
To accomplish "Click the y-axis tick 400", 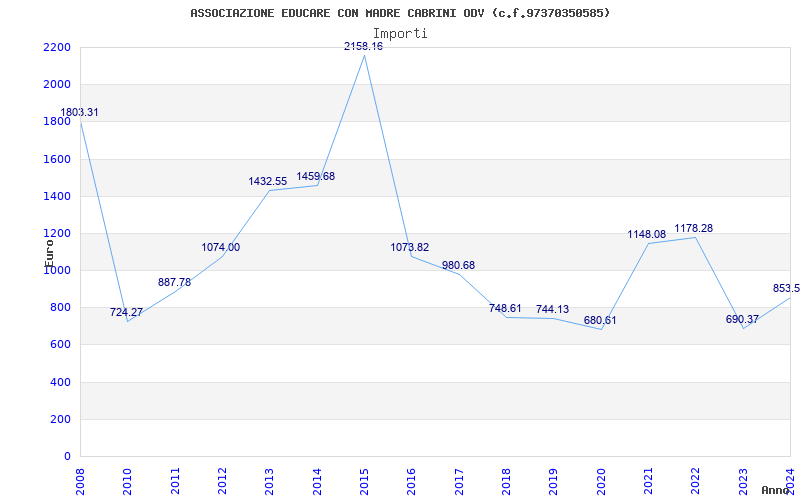I will click(61, 382).
